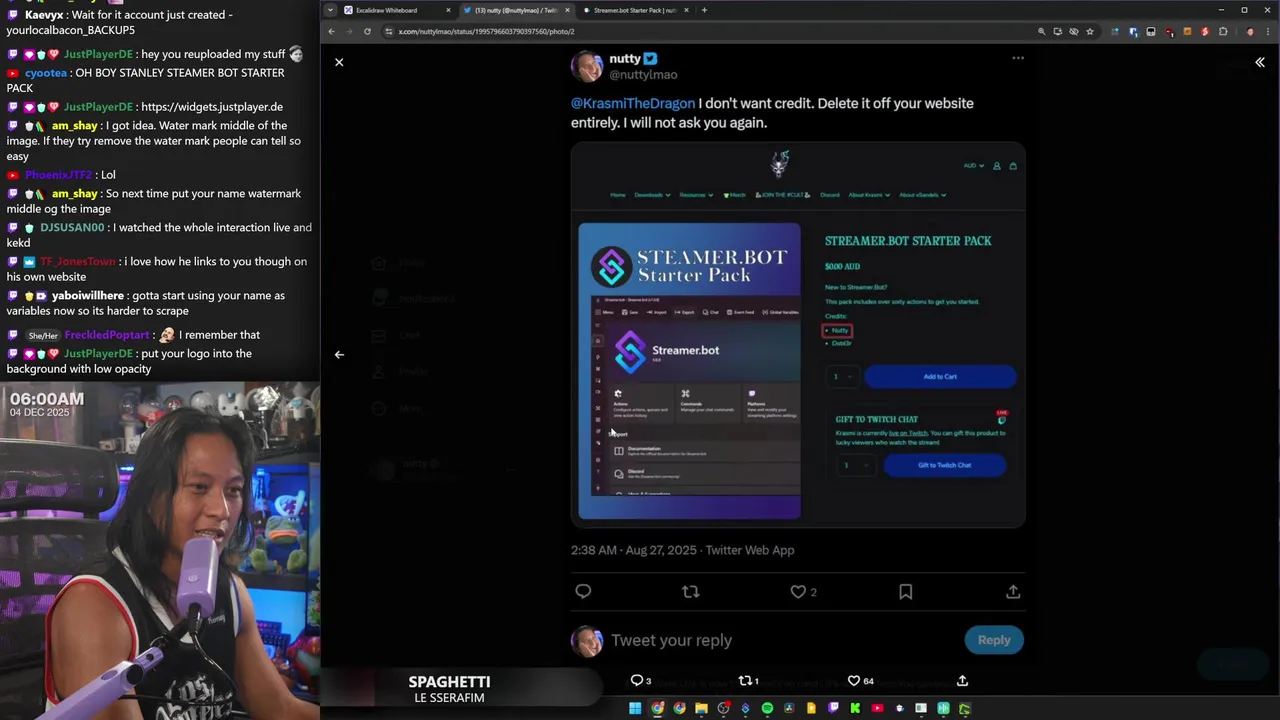Image resolution: width=1280 pixels, height=720 pixels.
Task: Click the DJSUSAN00 username in chat
Action: [x=72, y=228]
